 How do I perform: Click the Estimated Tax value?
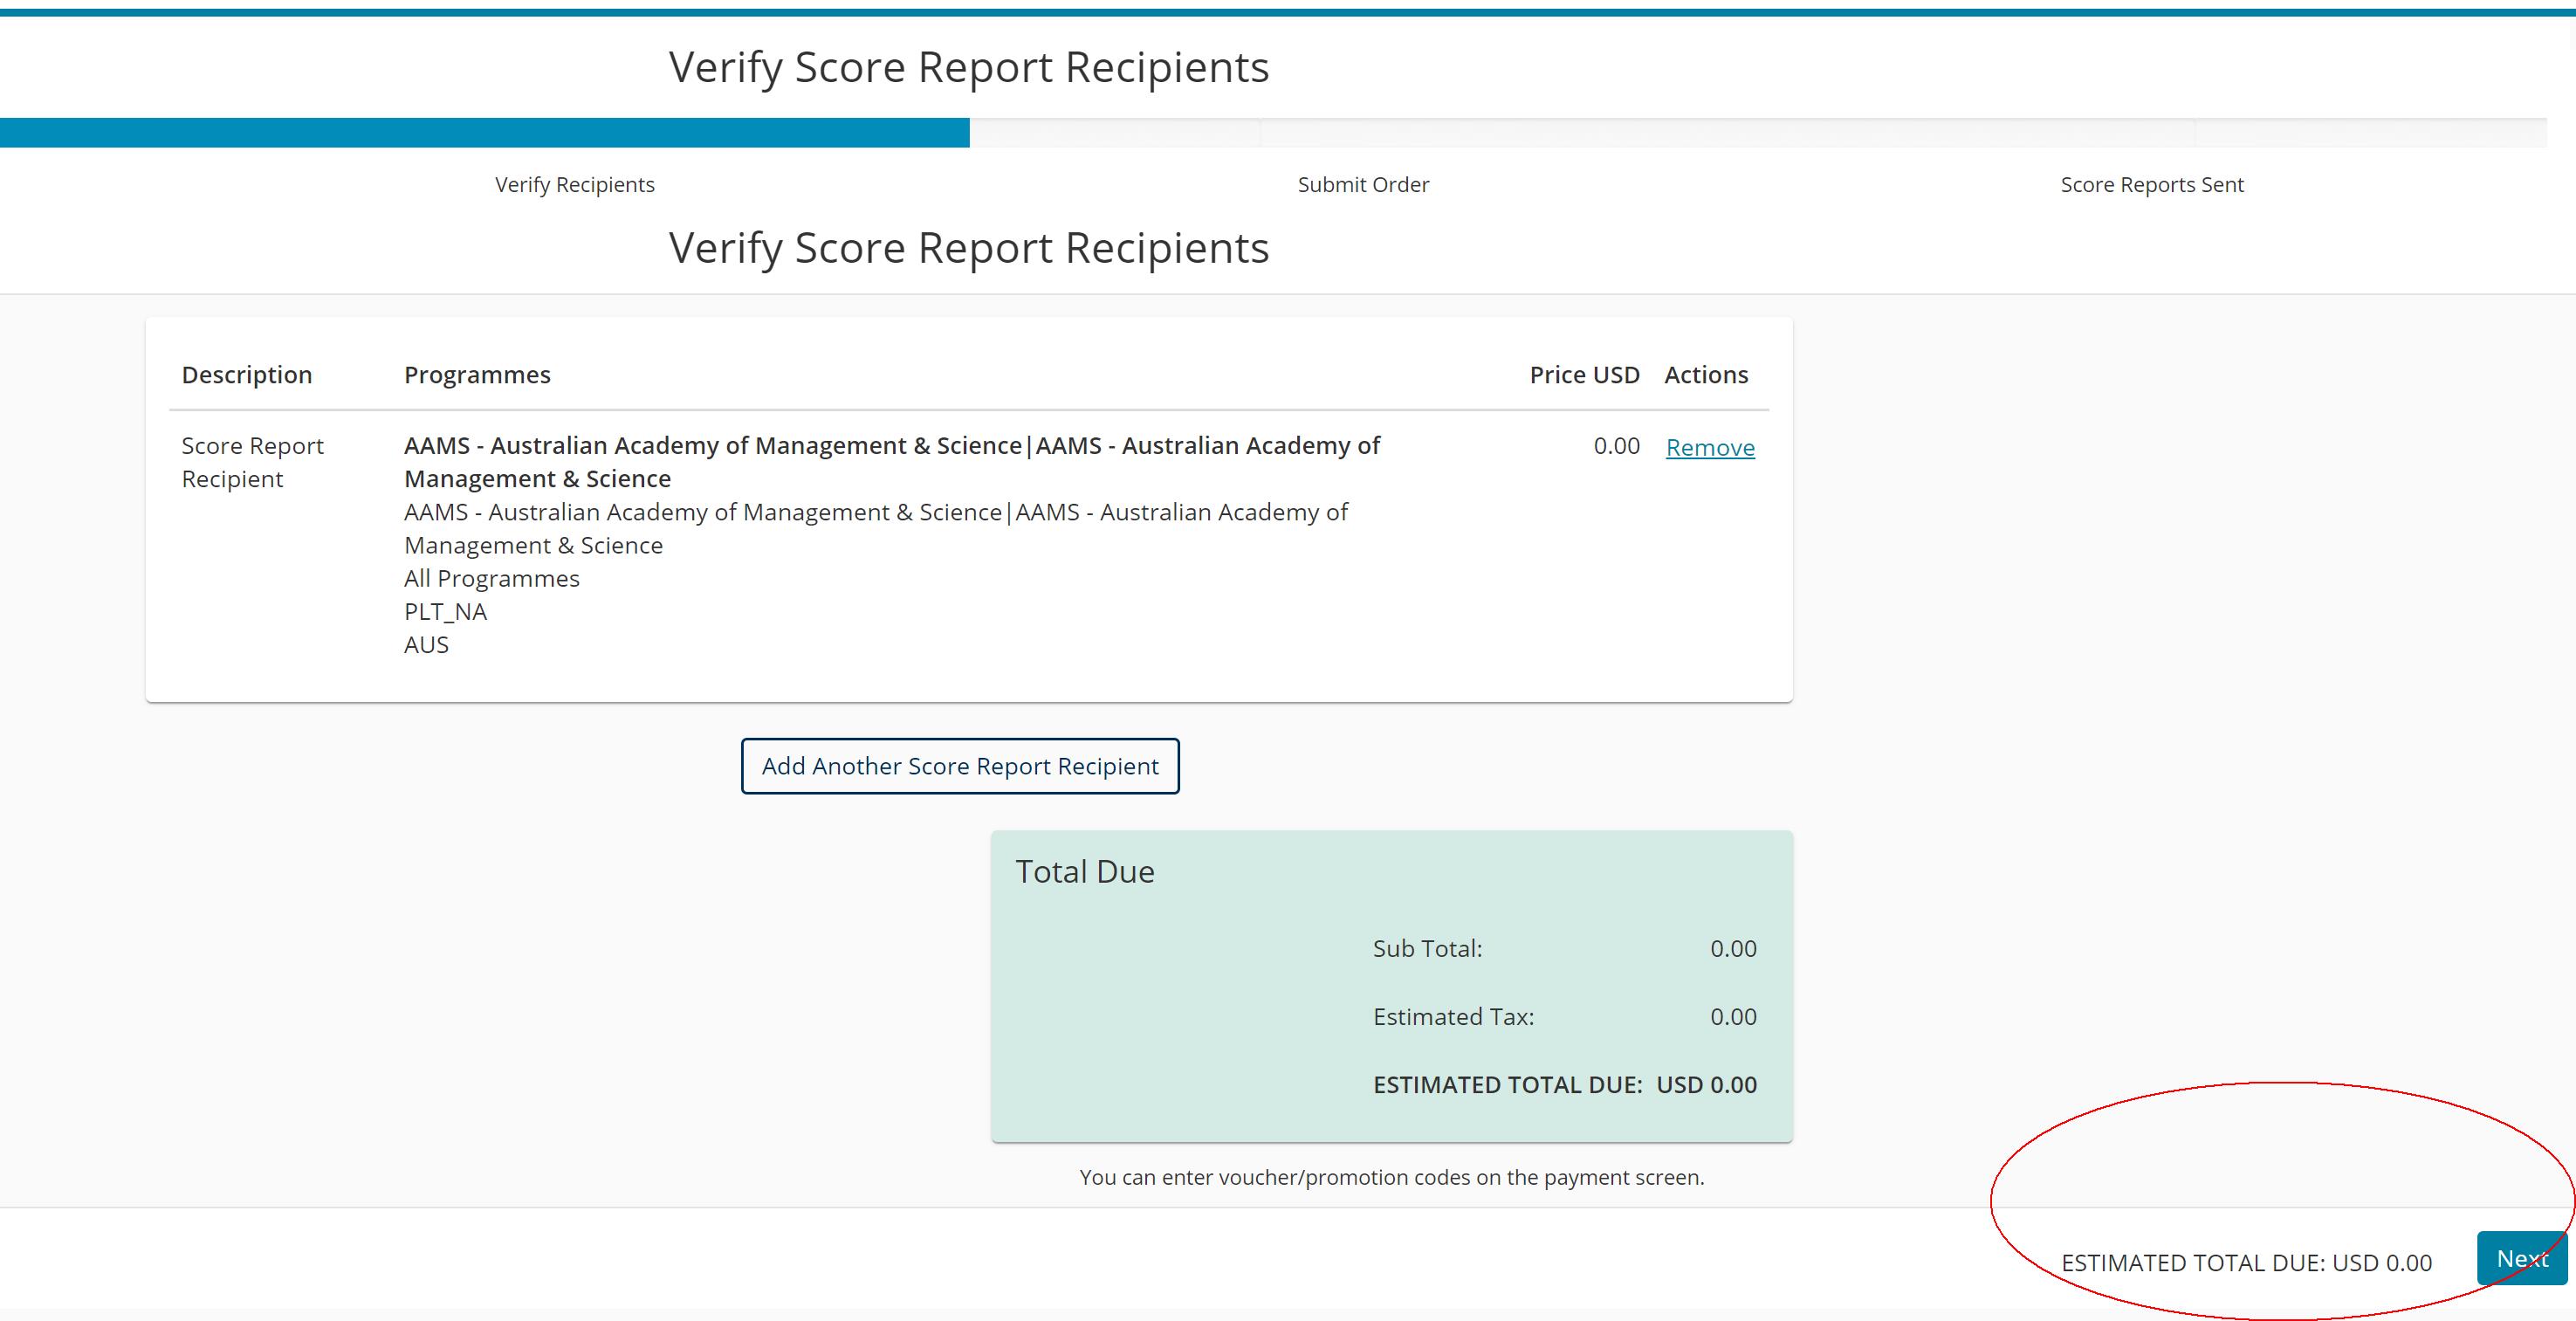pos(1732,1017)
